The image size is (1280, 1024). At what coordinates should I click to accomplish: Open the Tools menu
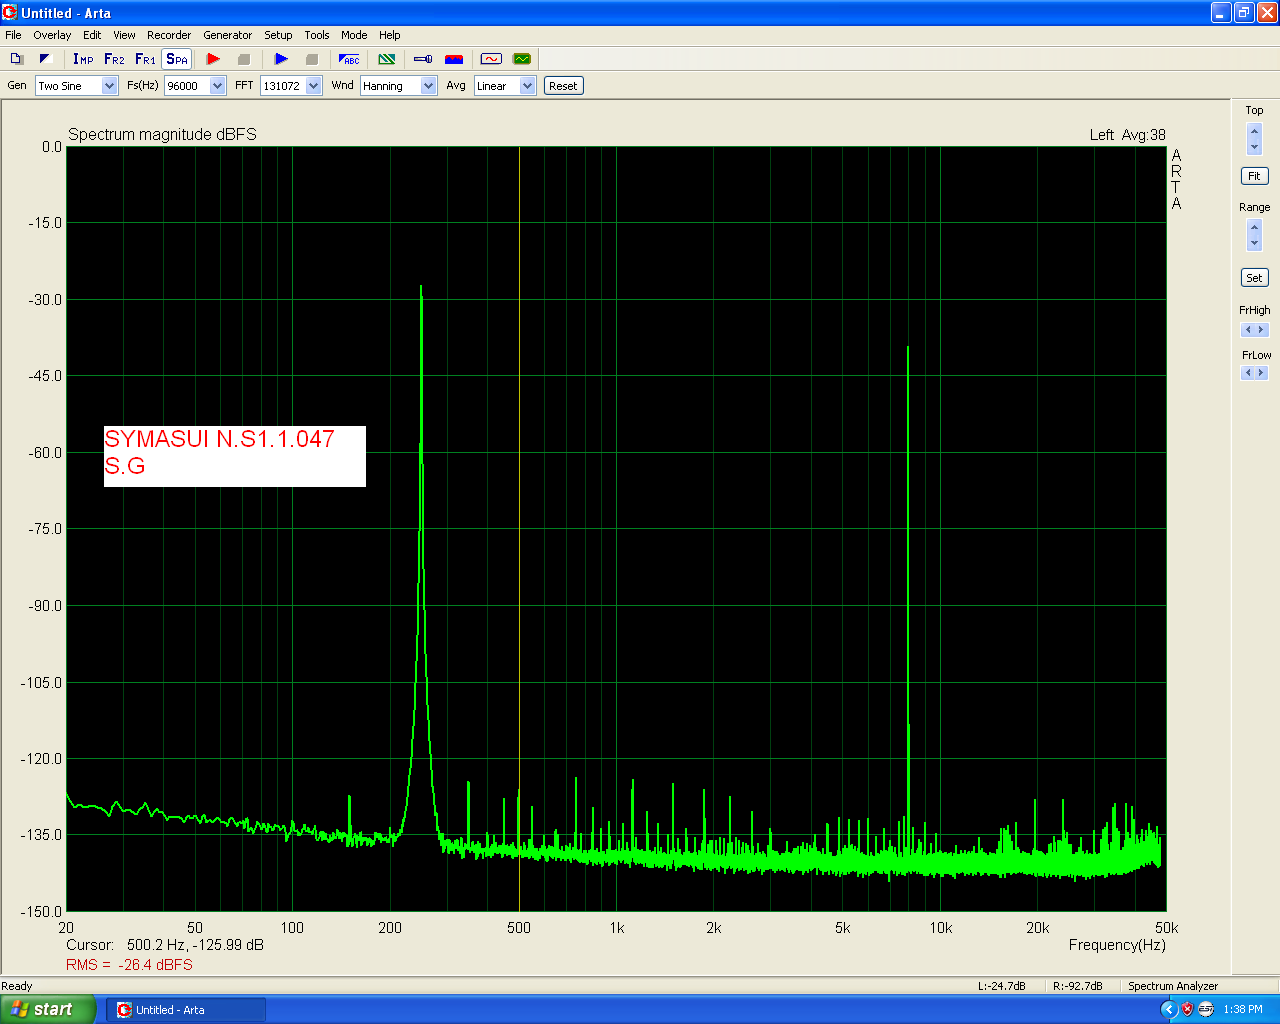(317, 35)
